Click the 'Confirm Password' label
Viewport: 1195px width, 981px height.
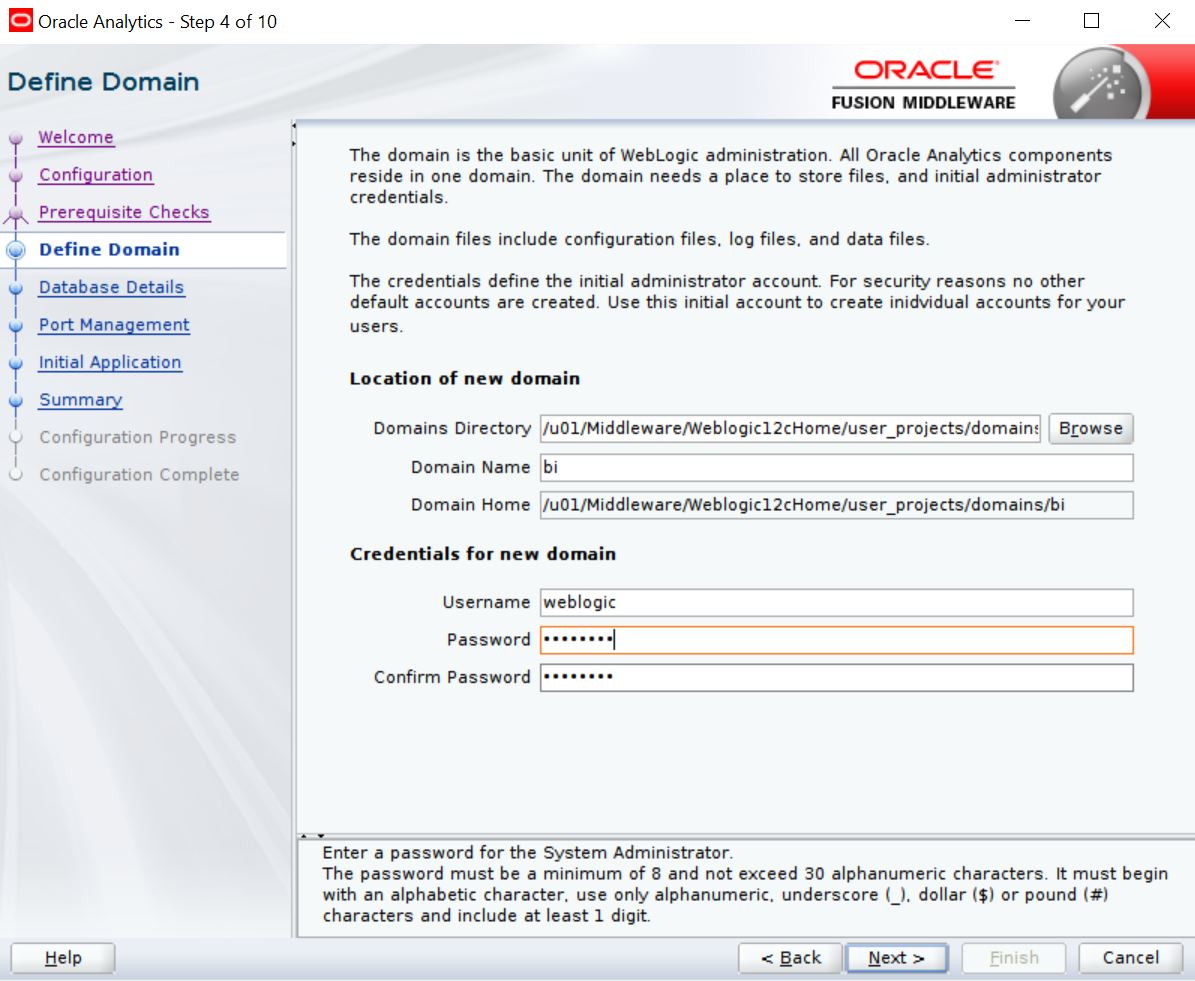click(452, 677)
